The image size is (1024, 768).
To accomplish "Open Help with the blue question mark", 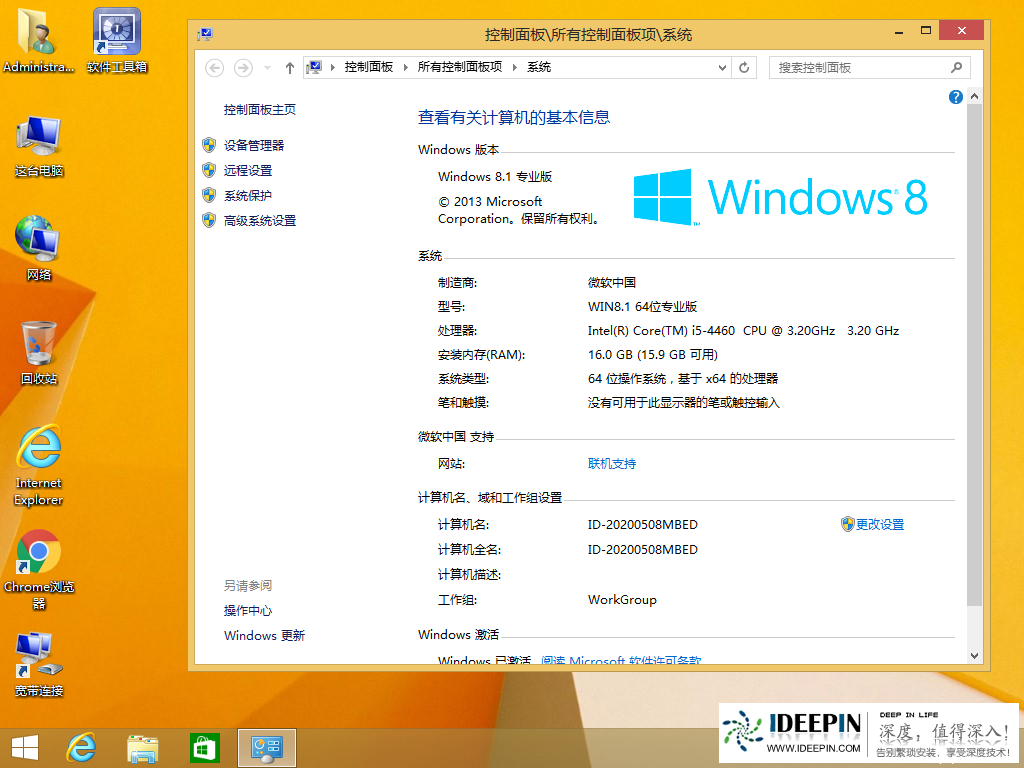I will point(955,97).
